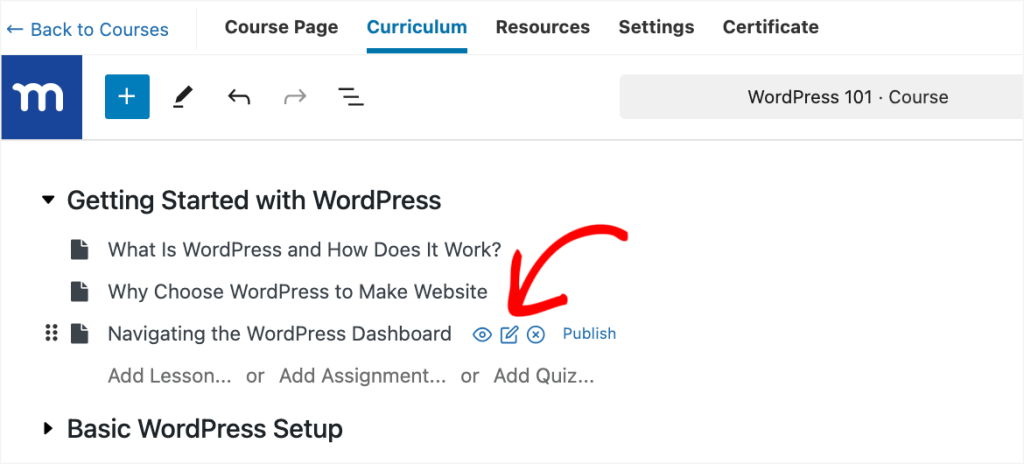Open the Certificate tab

tap(770, 27)
